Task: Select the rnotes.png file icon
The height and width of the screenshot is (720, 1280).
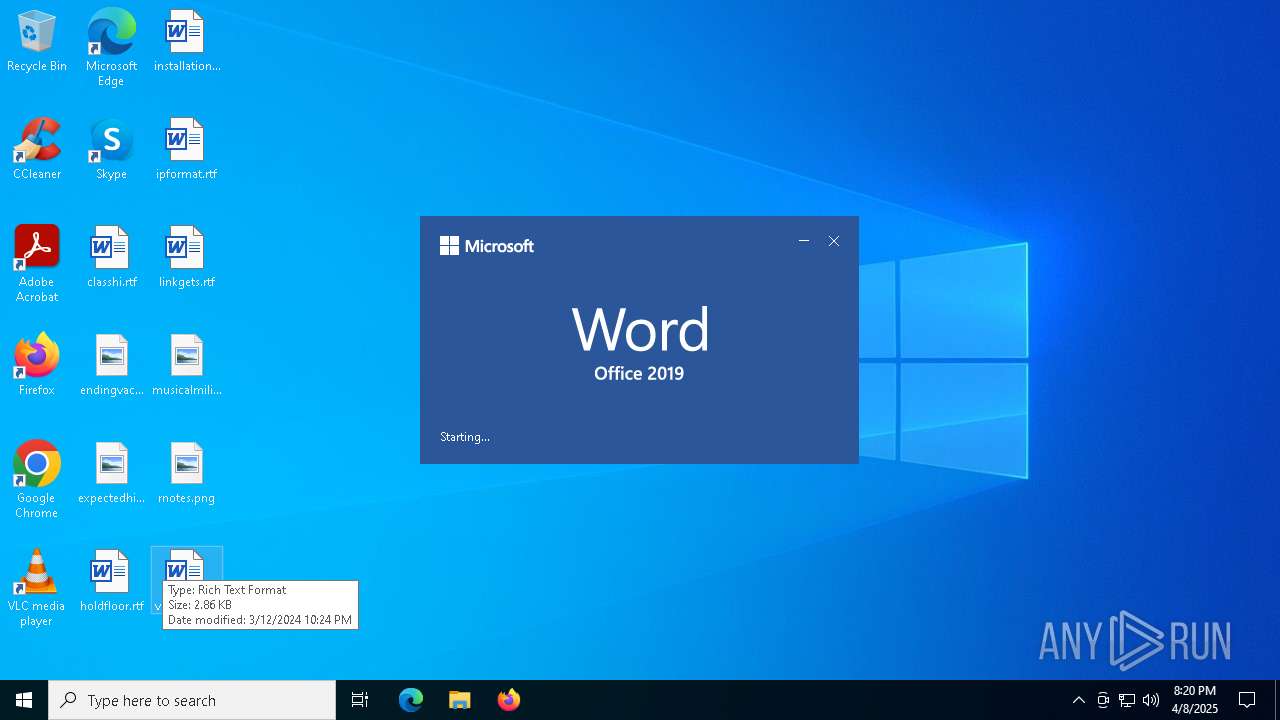Action: pyautogui.click(x=186, y=474)
